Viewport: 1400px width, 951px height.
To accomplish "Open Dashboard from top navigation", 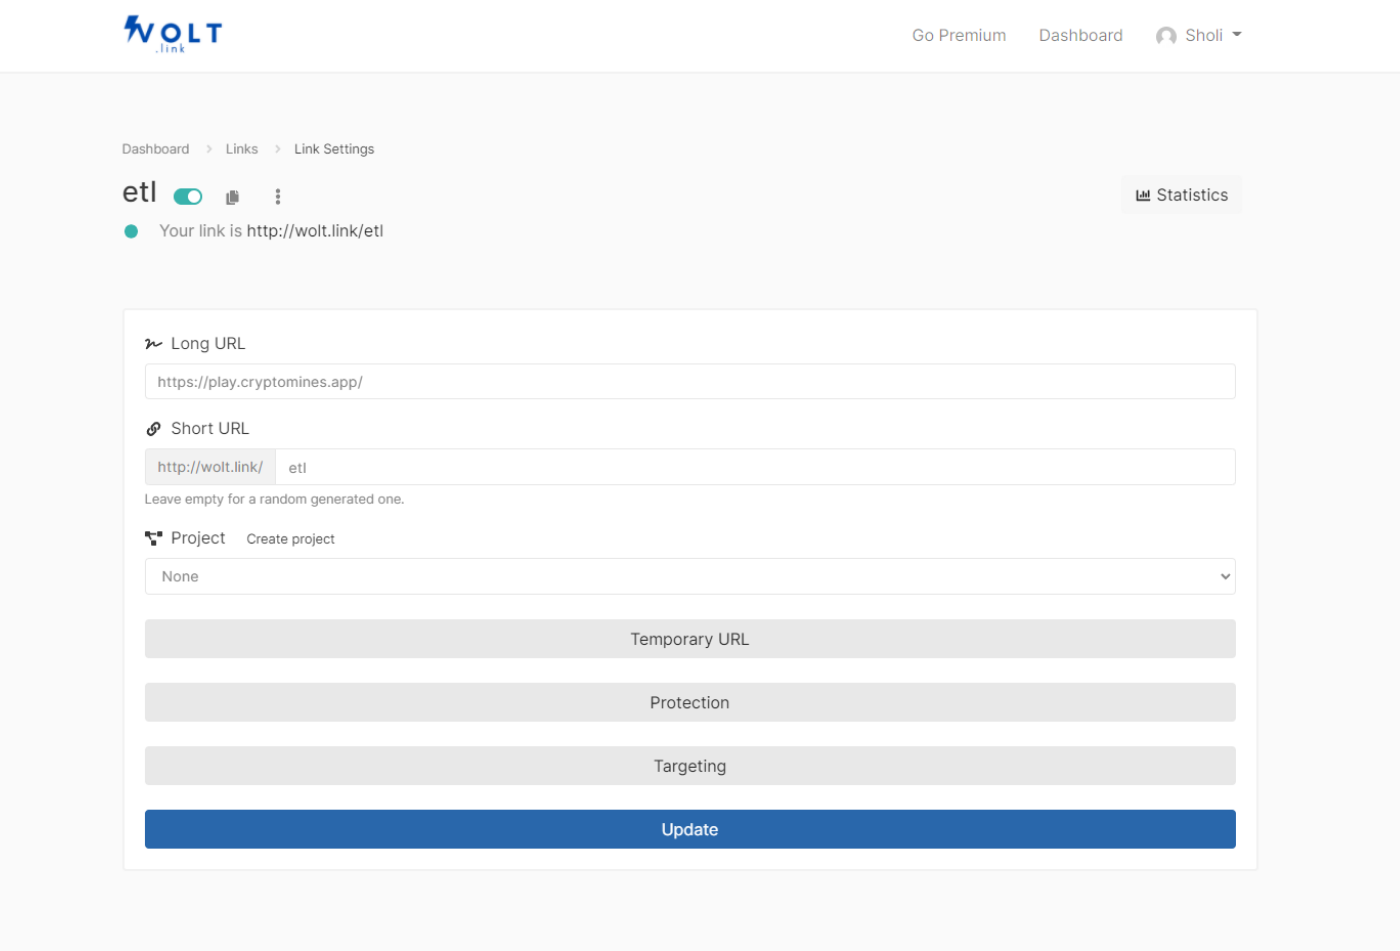I will (x=1081, y=35).
